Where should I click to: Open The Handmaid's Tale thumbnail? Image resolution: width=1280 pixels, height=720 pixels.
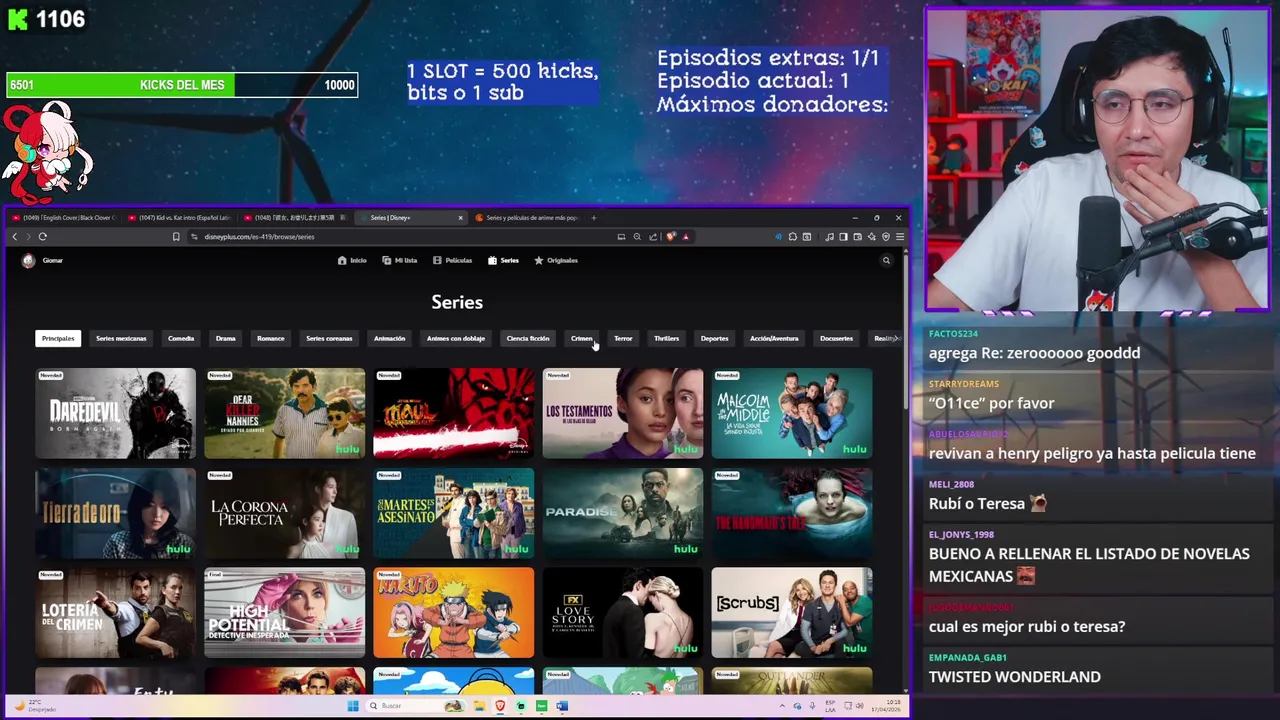pyautogui.click(x=792, y=513)
